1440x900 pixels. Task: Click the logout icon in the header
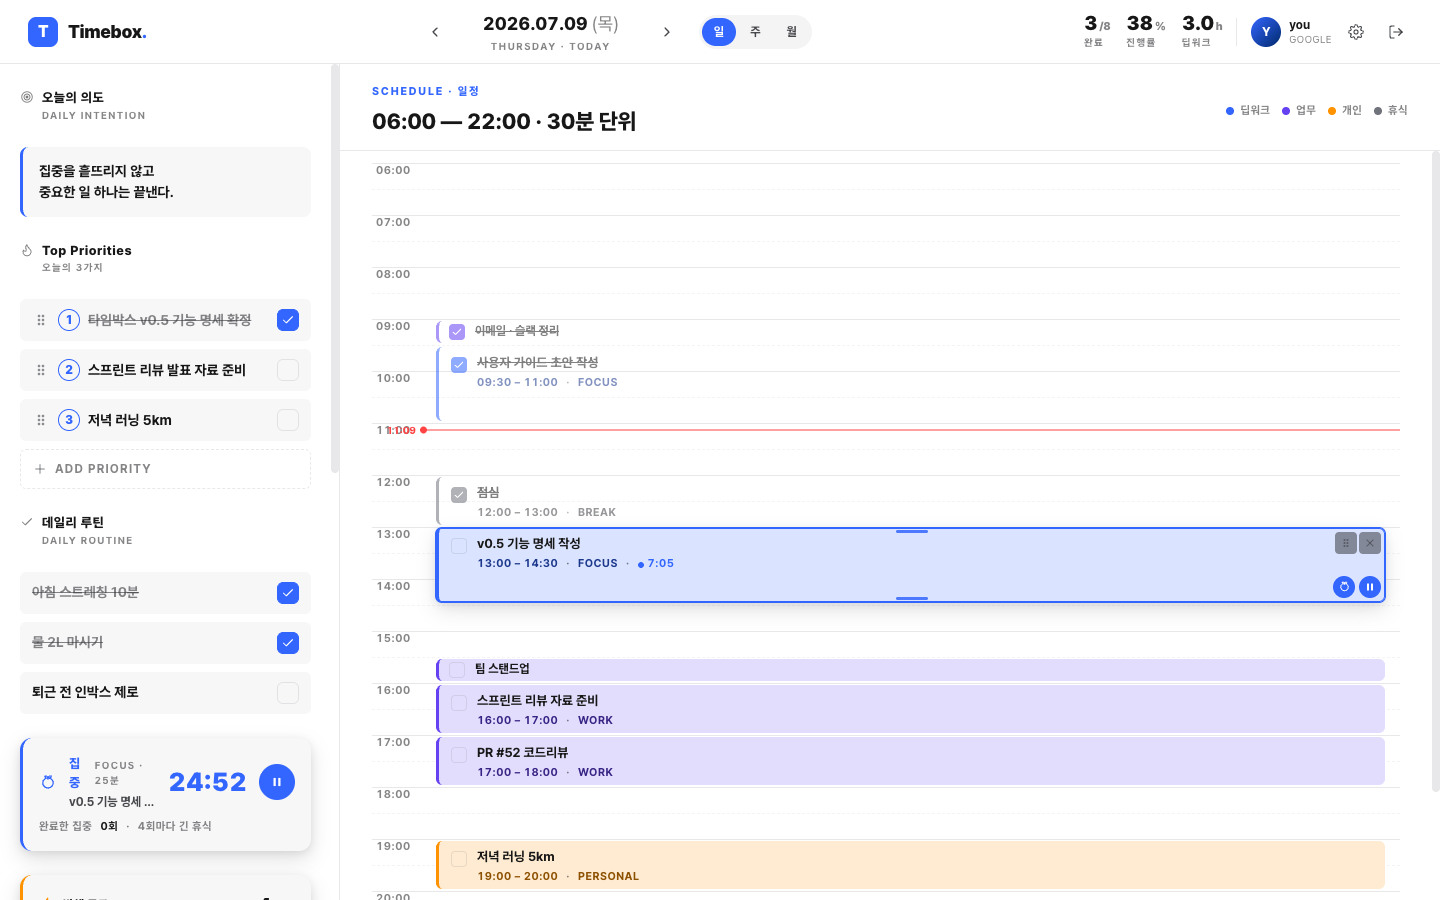pyautogui.click(x=1396, y=32)
